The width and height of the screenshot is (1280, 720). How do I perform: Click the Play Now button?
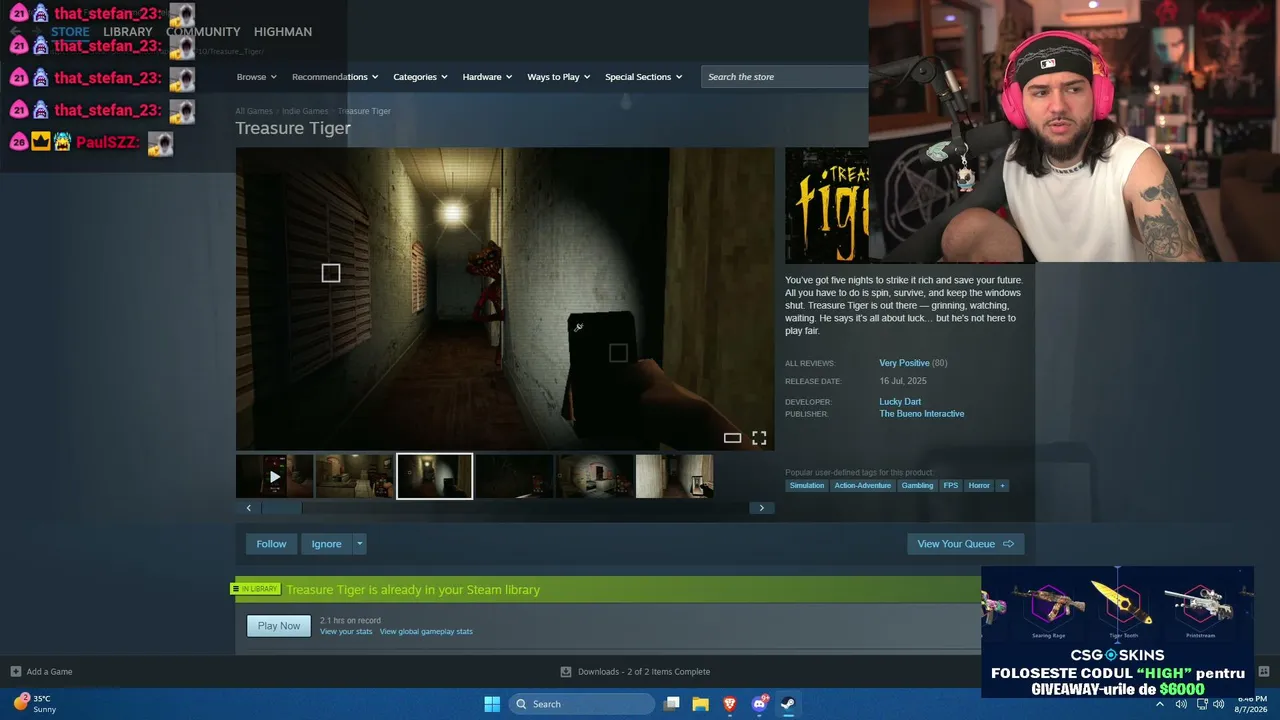(279, 626)
